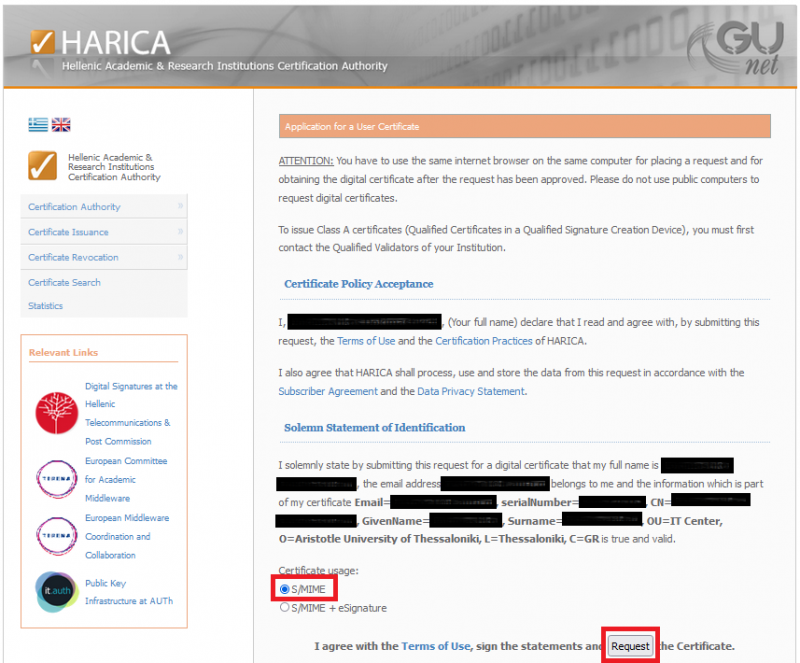
Task: Click the 'Solemn Statement of Identification' heading
Action: tap(374, 428)
